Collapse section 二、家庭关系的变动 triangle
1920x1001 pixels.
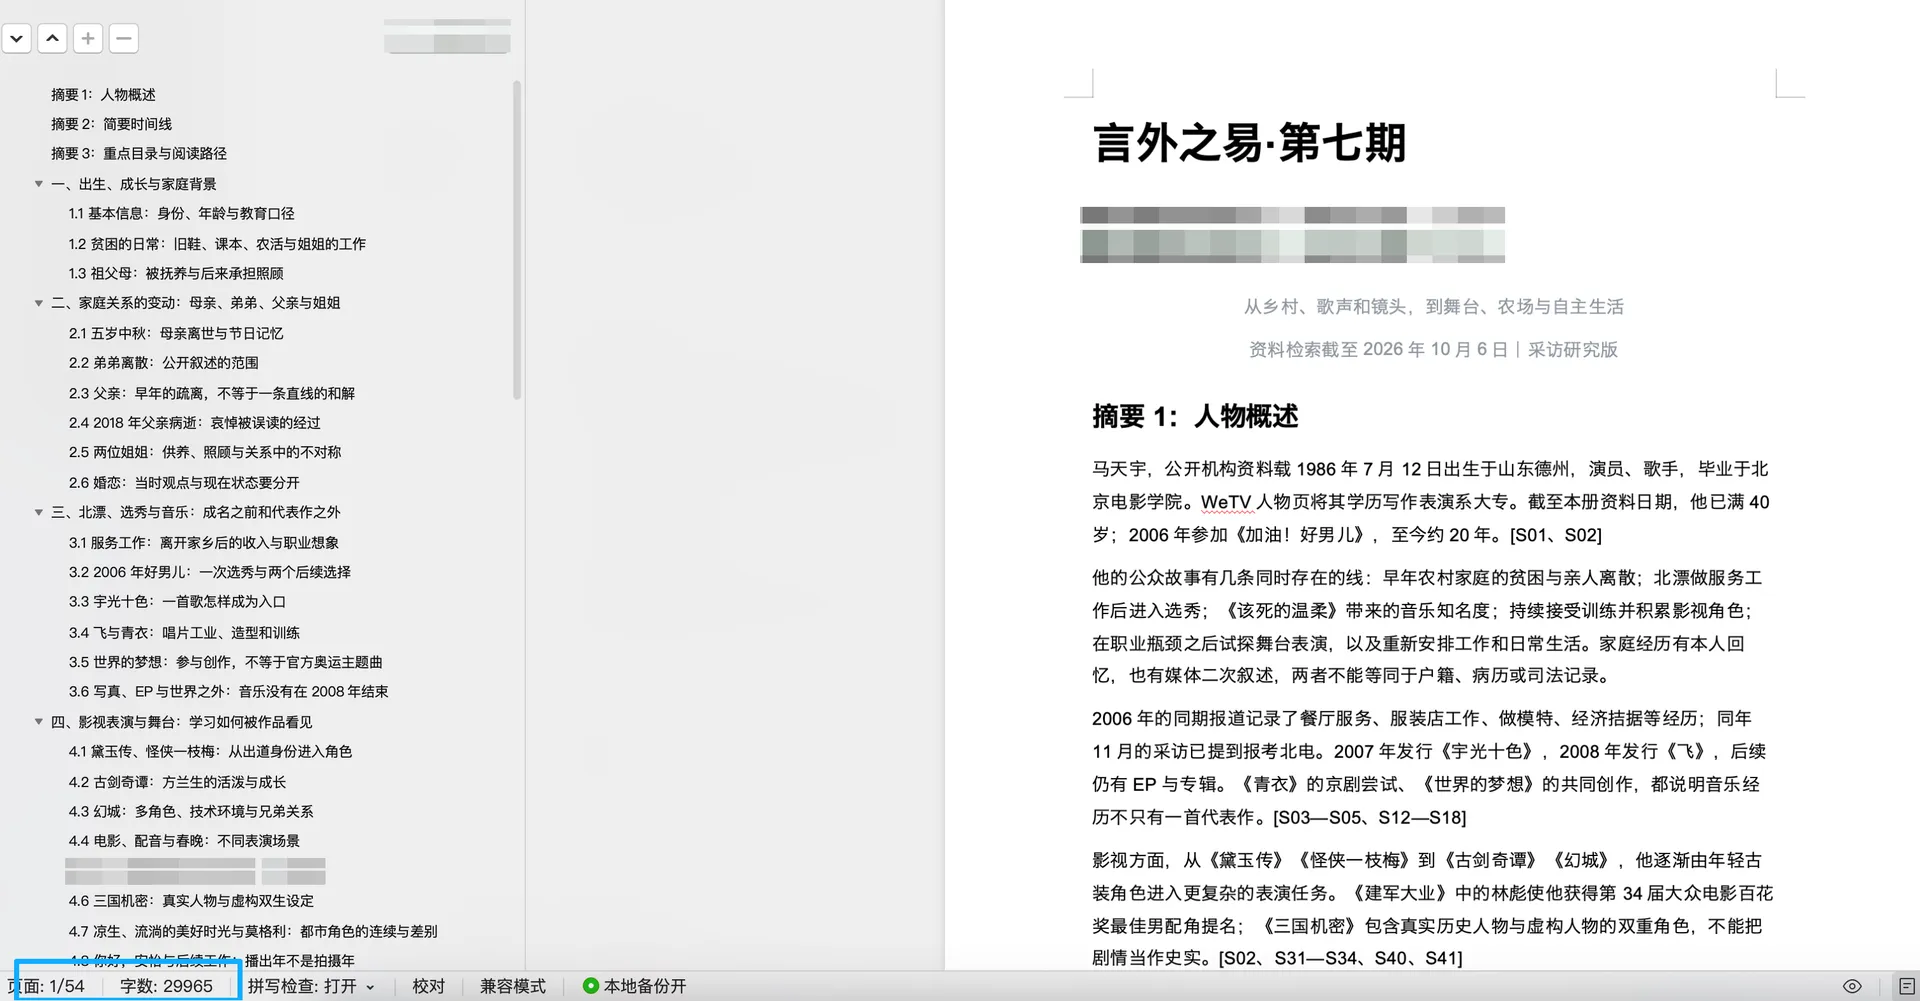pyautogui.click(x=39, y=303)
